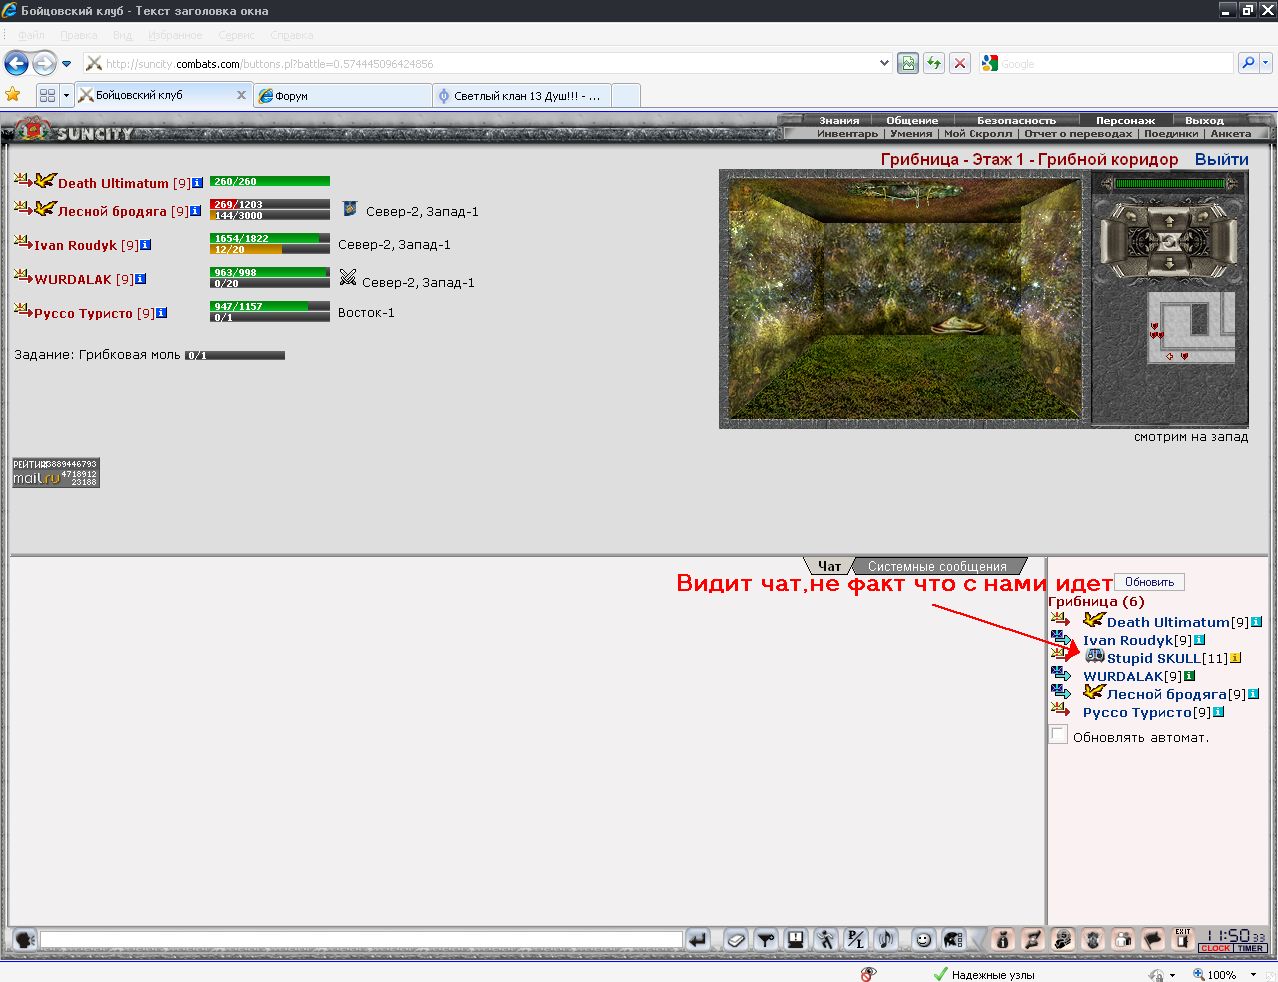Open the Quick Tabs dropdown arrow
Viewport: 1278px width, 982px height.
click(66, 95)
